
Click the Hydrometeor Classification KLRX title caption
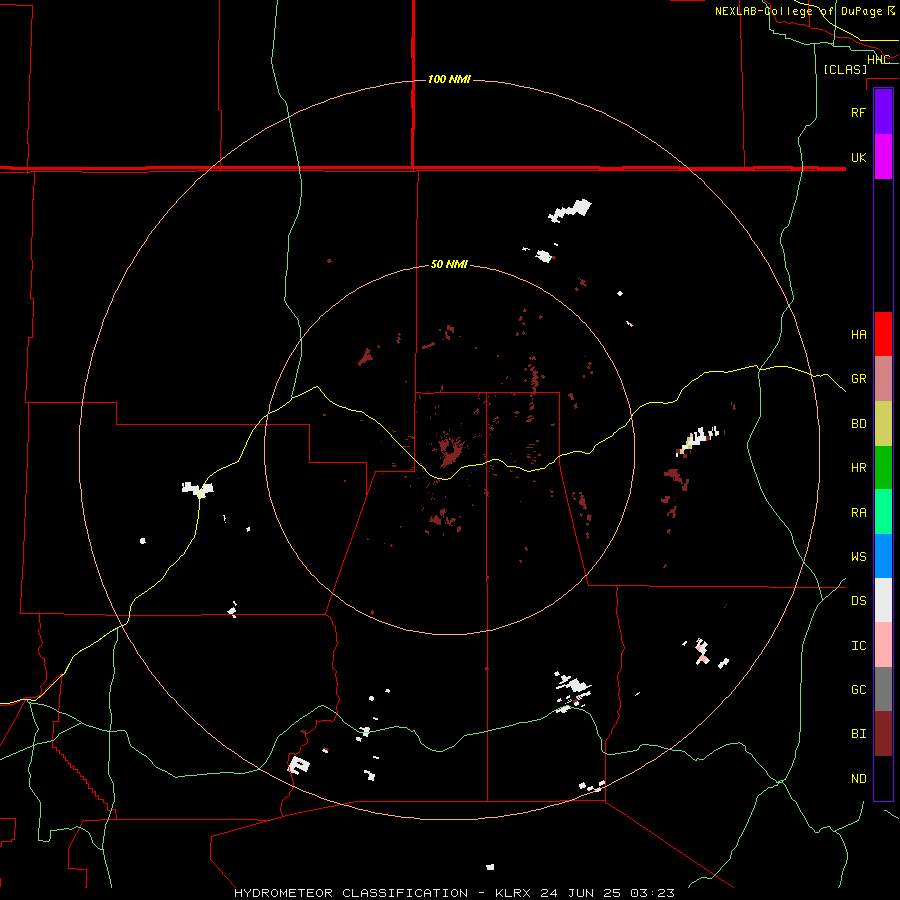coord(454,893)
